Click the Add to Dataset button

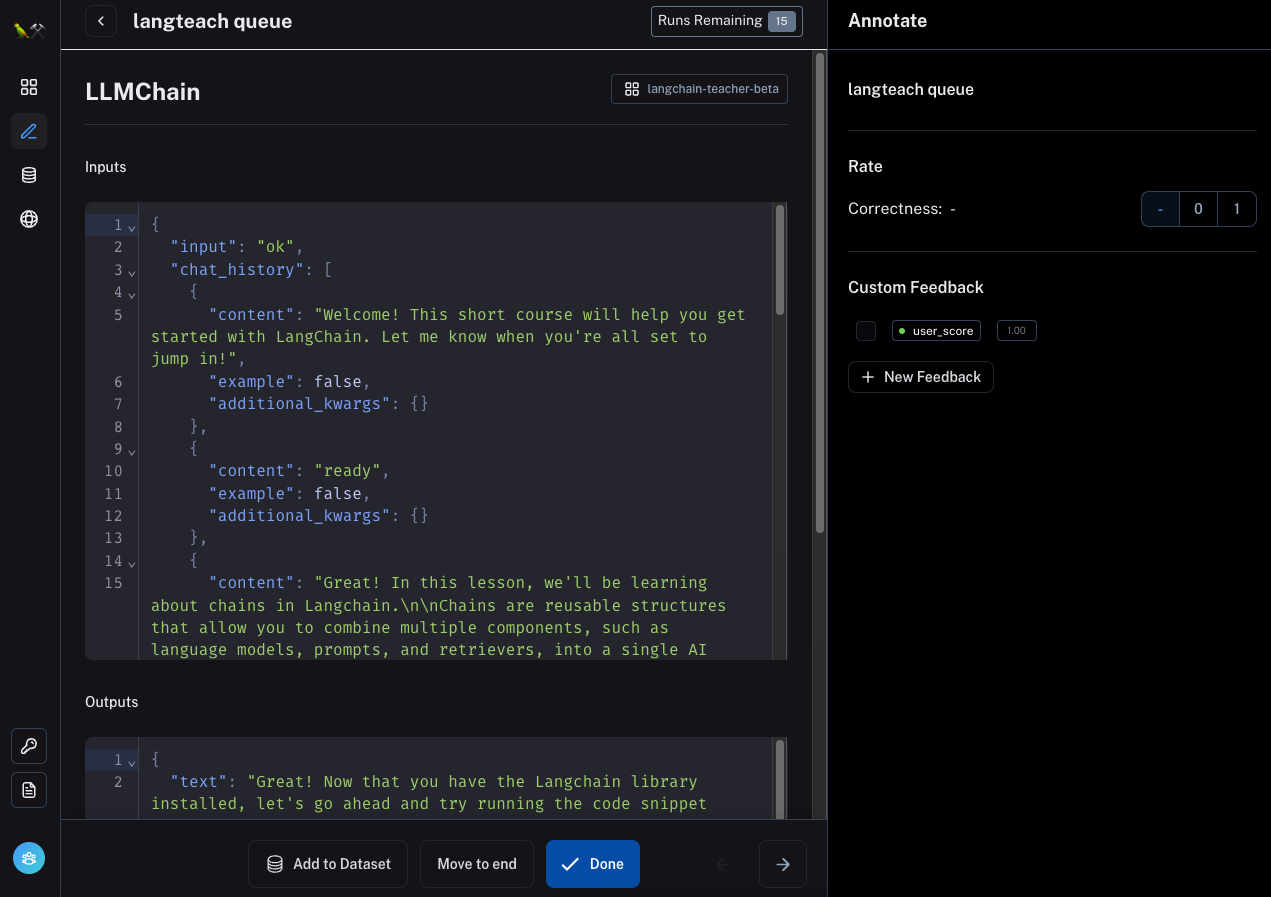[x=328, y=864]
